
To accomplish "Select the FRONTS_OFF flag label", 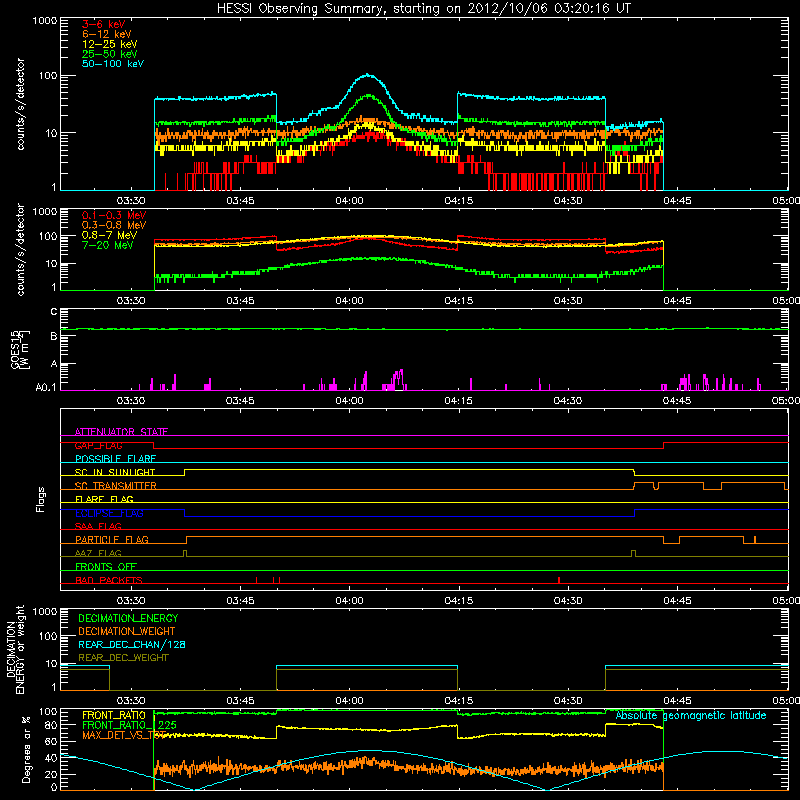I will pyautogui.click(x=106, y=567).
